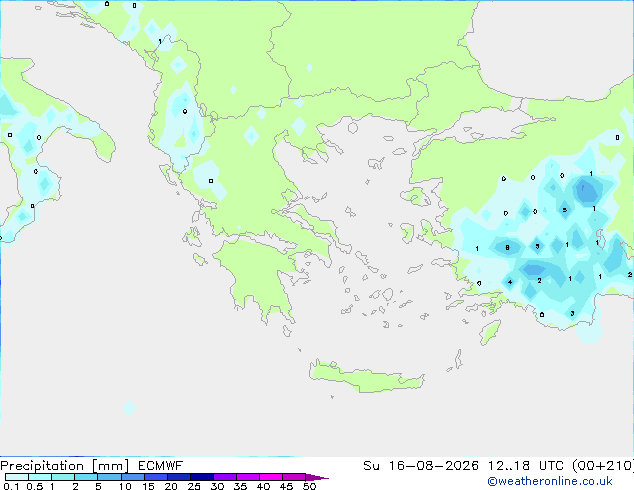The height and width of the screenshot is (490, 634).
Task: Click the island of Rhodes on the map
Action: 490,332
